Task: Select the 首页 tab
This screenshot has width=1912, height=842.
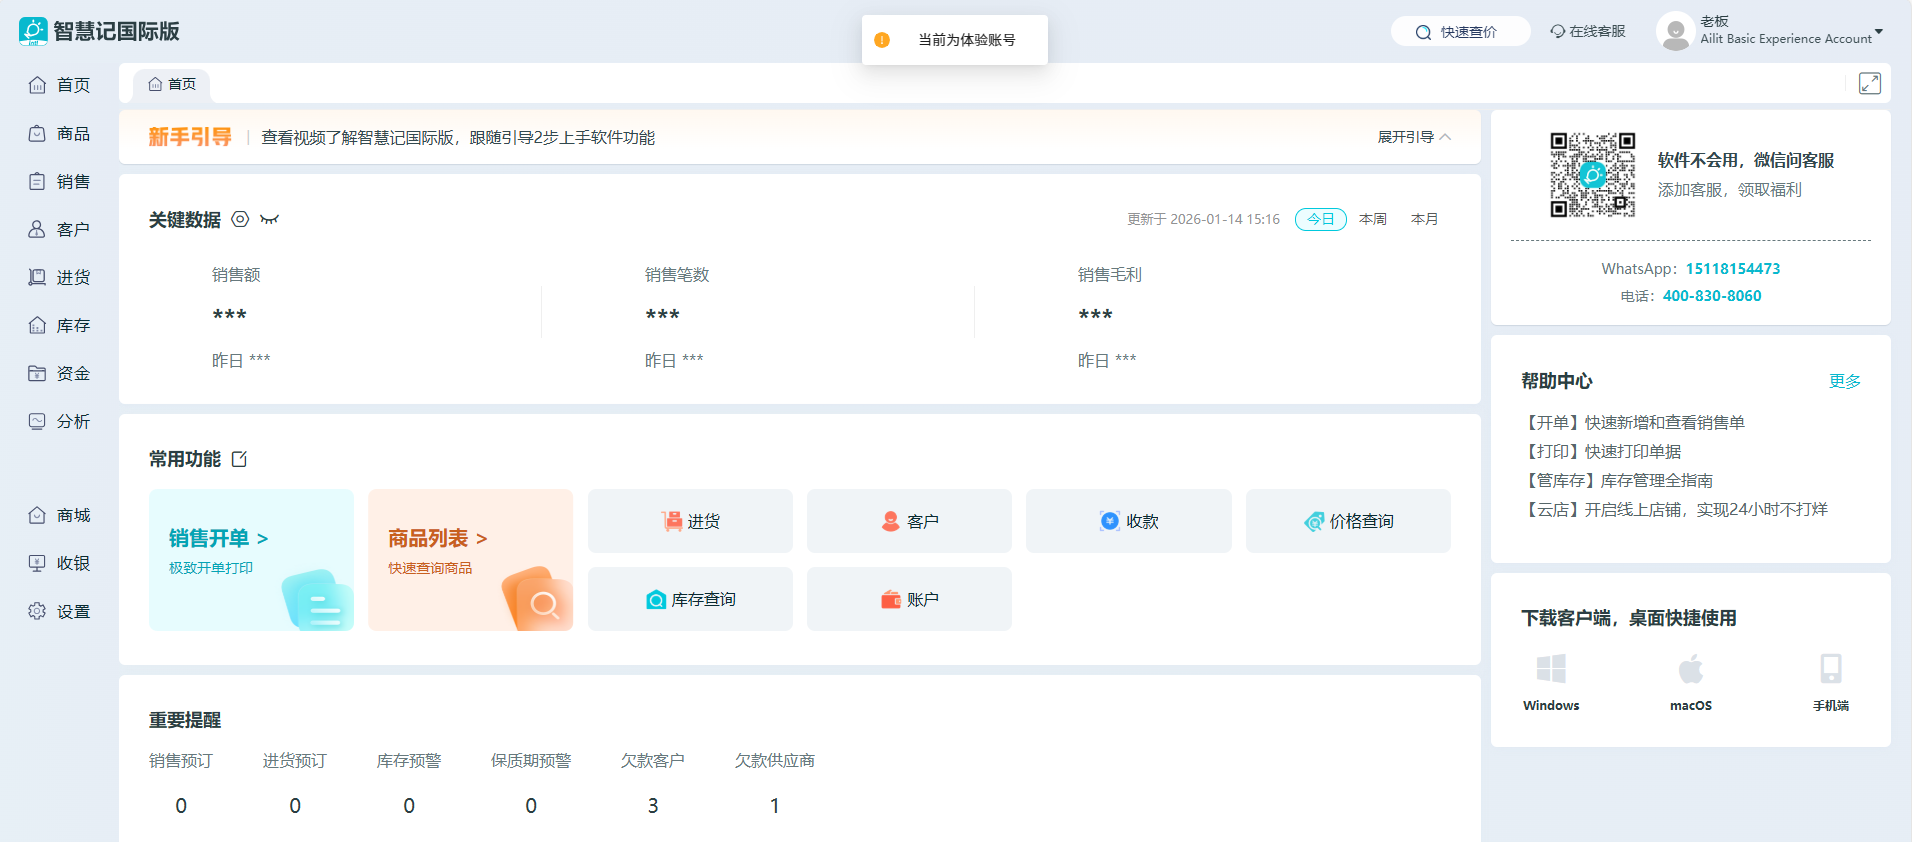Action: [172, 84]
